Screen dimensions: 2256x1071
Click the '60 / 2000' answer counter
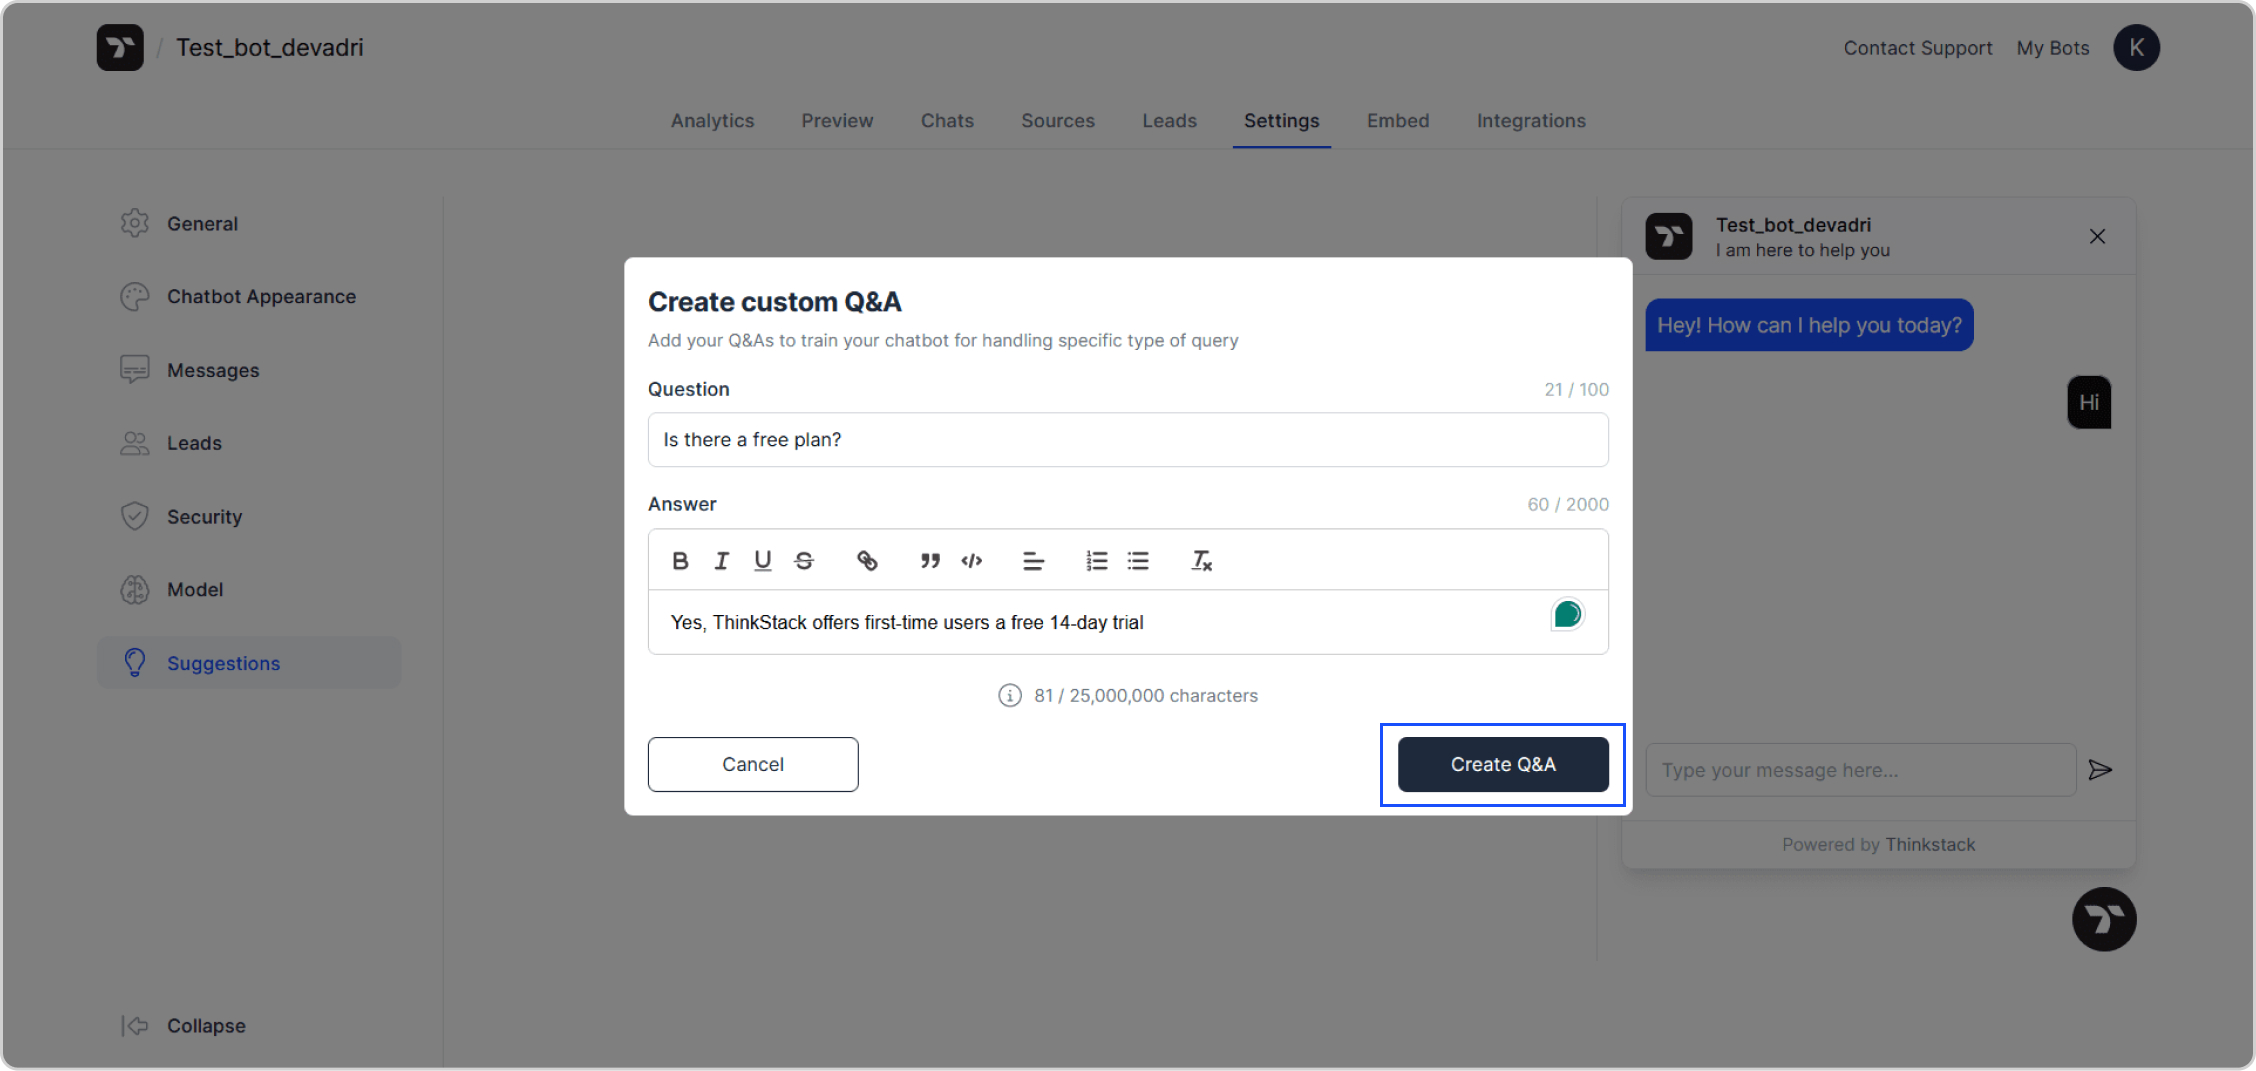(x=1568, y=505)
